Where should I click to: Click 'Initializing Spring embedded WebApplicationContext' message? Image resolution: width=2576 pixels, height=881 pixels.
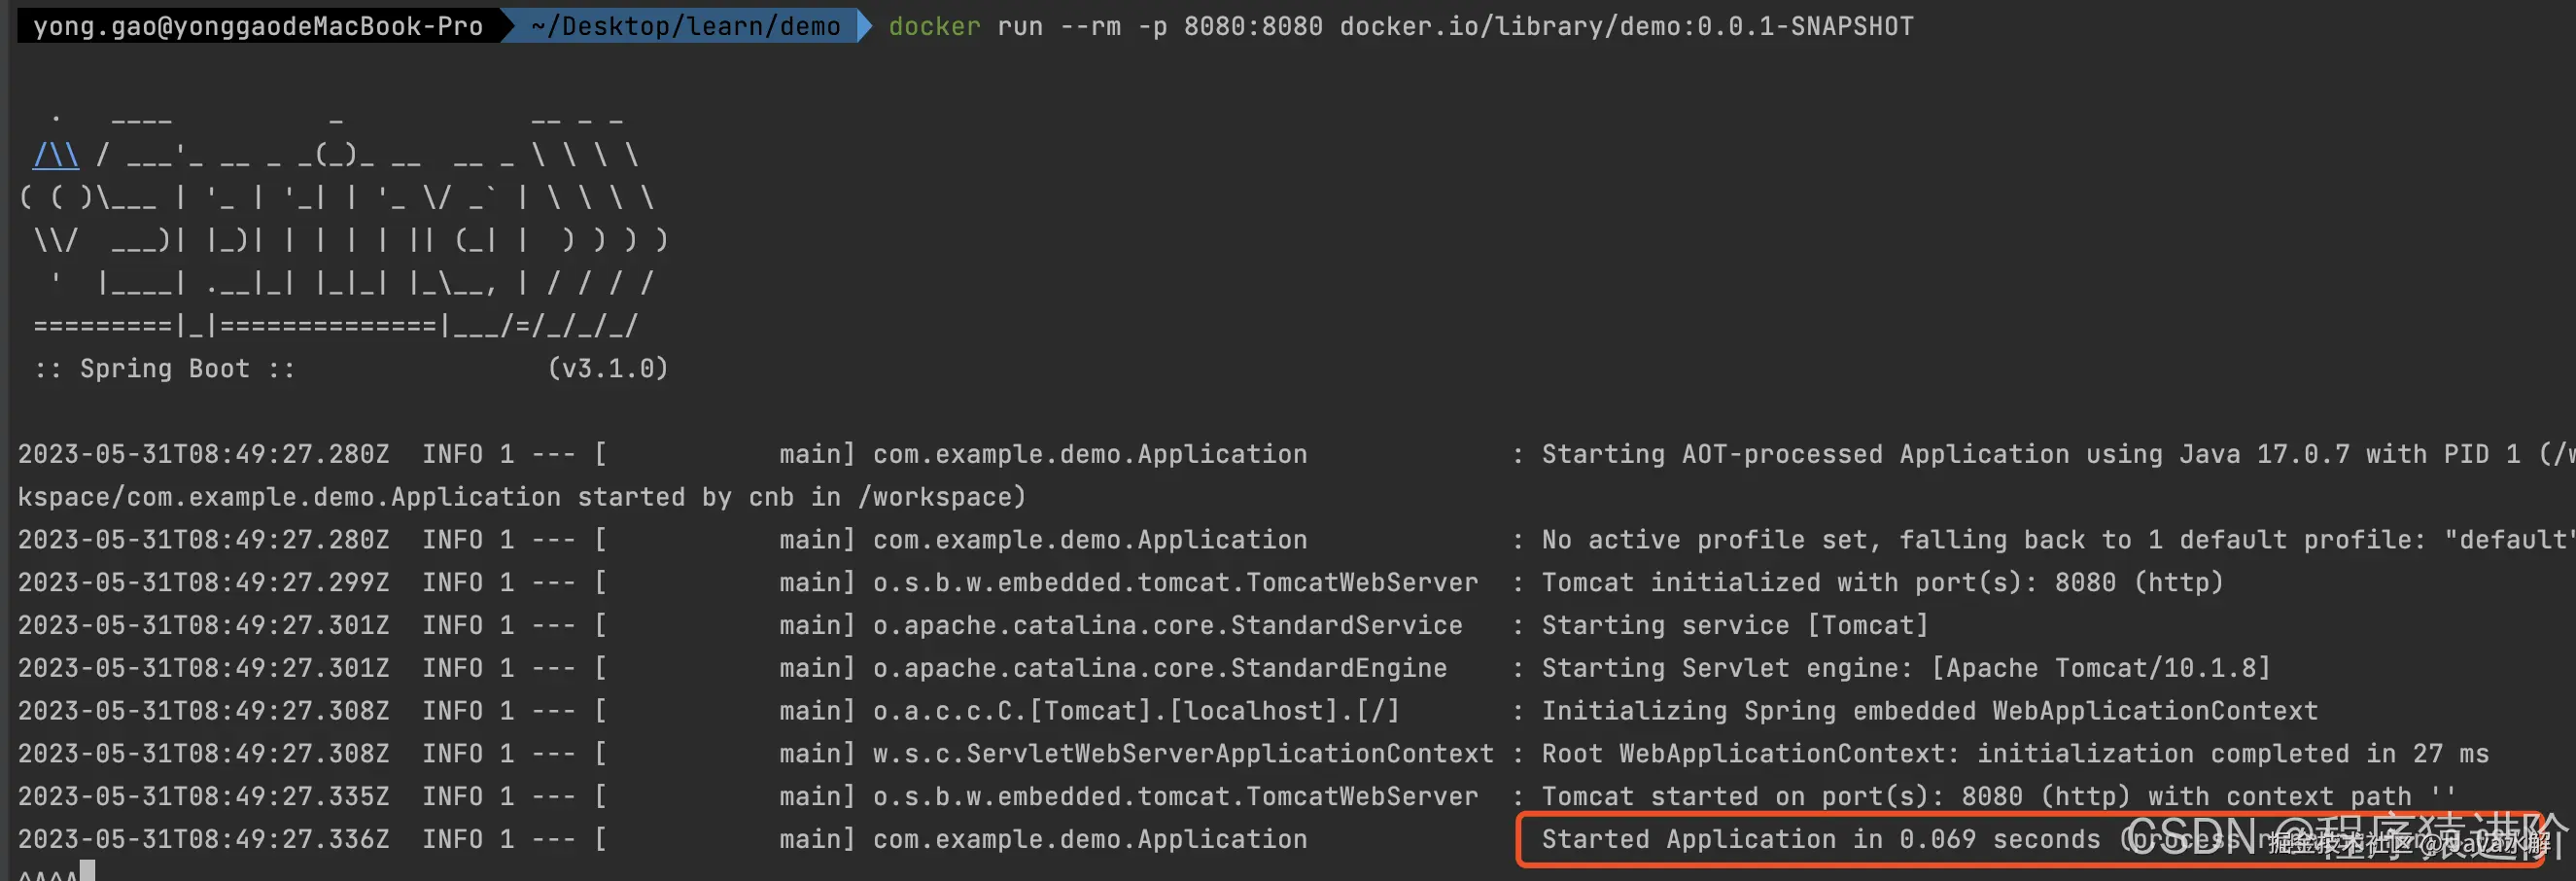point(1929,711)
